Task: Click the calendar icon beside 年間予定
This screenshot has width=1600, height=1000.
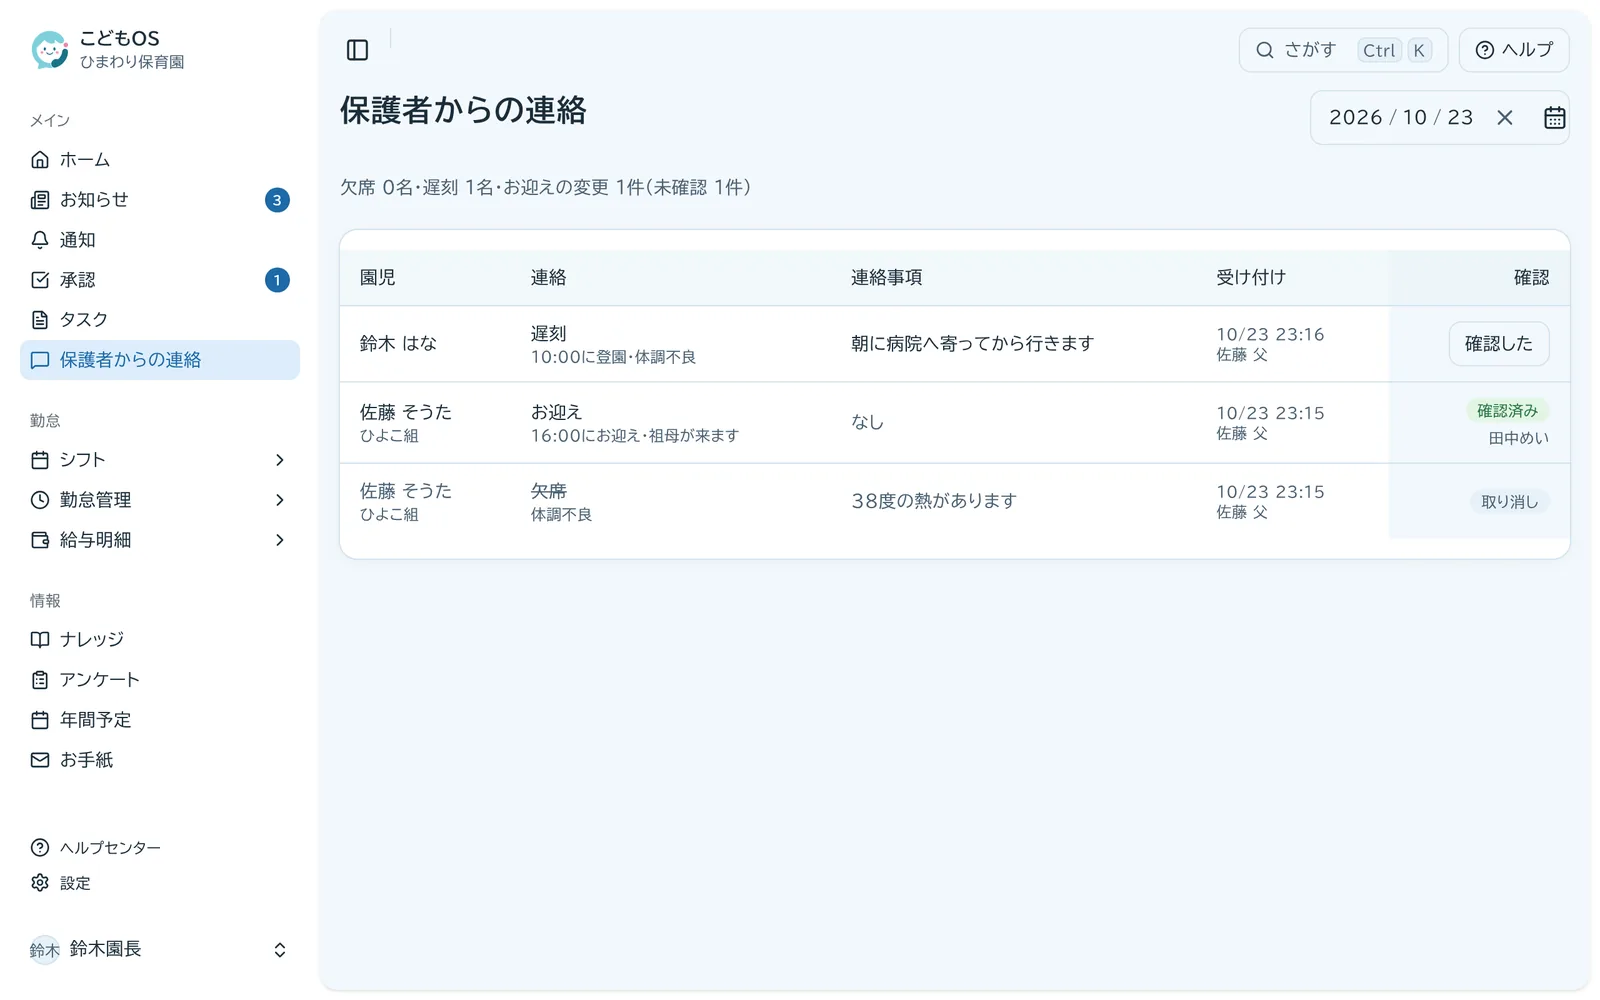Action: pos(40,720)
